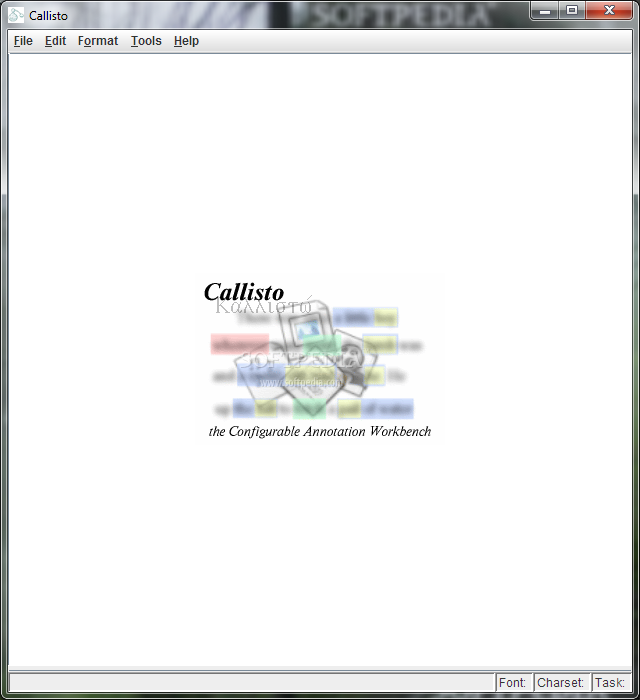Click the Callisto splash logo image
This screenshot has width=640, height=700.
[x=320, y=360]
